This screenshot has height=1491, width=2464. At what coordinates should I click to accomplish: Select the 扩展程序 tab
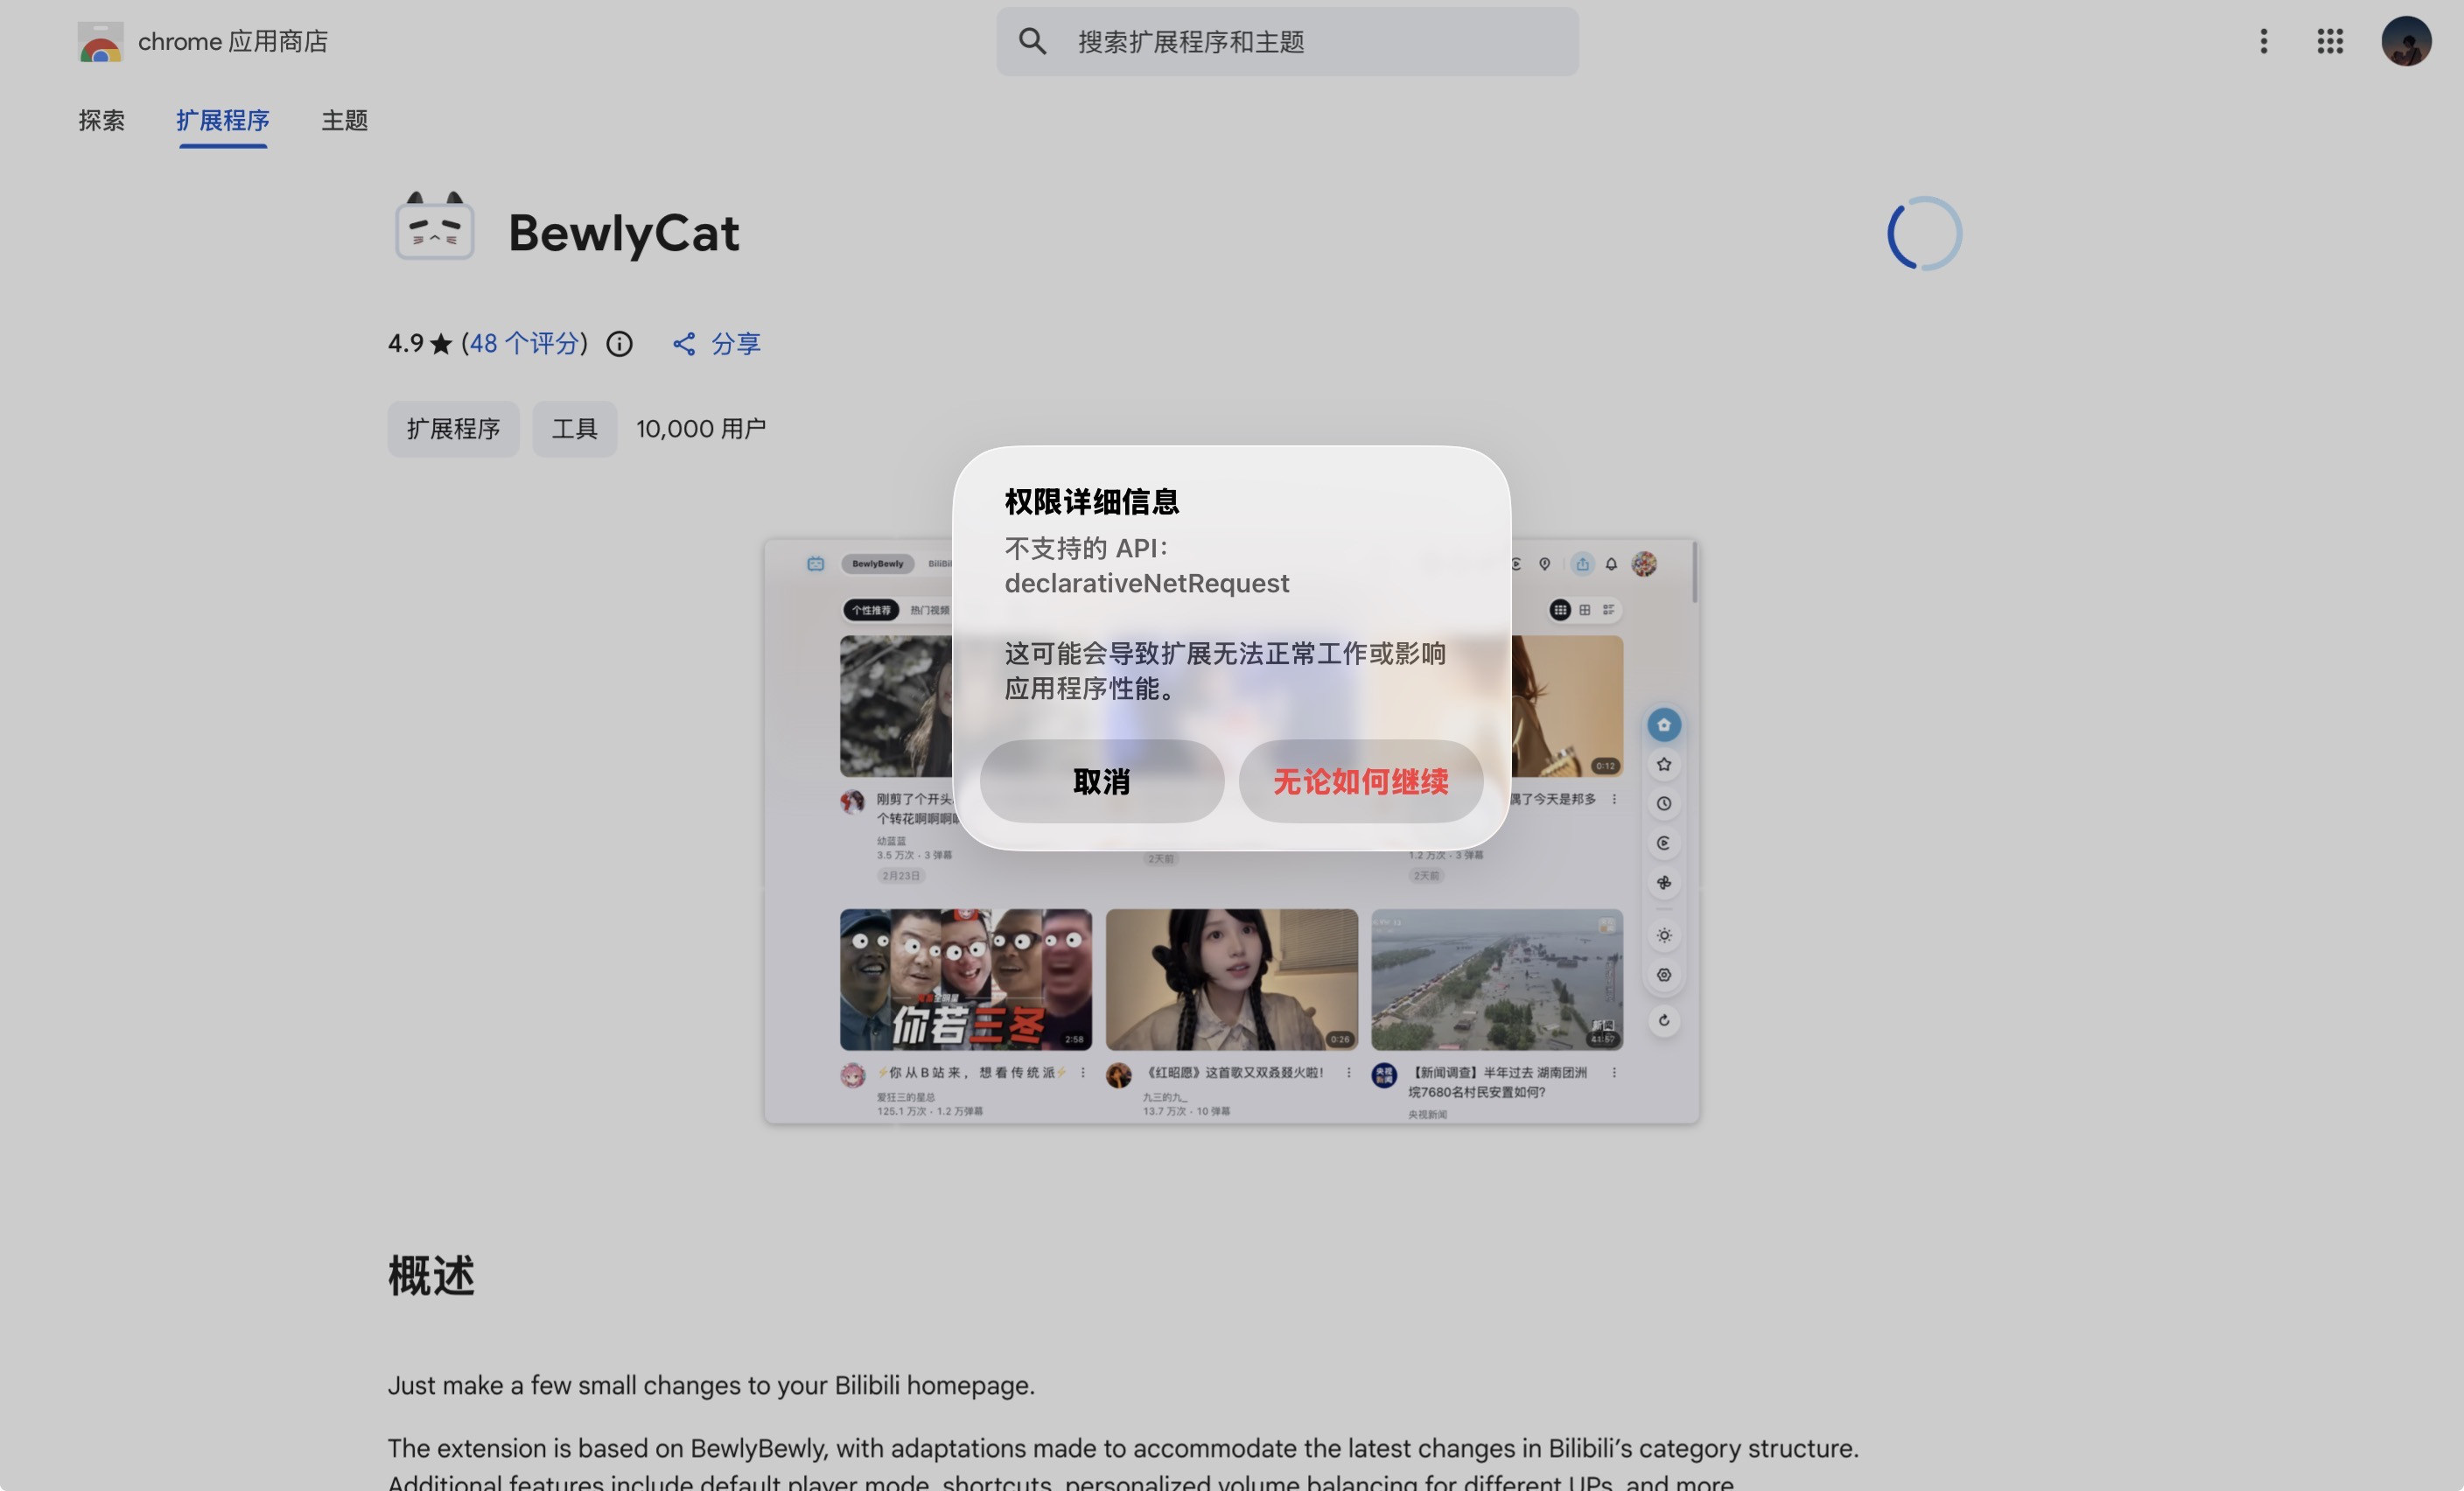click(222, 120)
